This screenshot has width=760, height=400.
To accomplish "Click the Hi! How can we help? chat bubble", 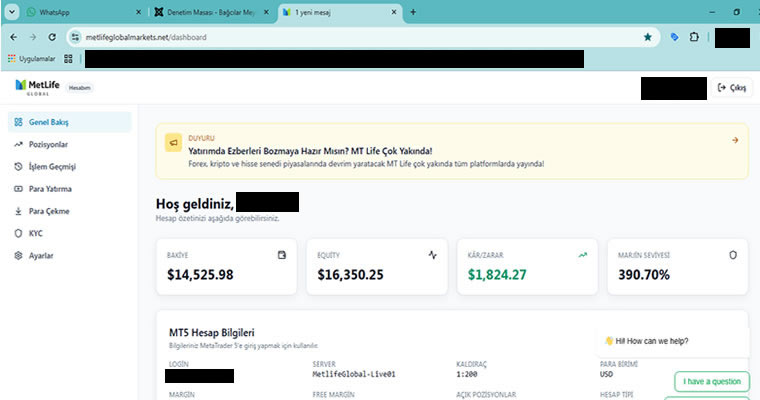I will click(673, 341).
